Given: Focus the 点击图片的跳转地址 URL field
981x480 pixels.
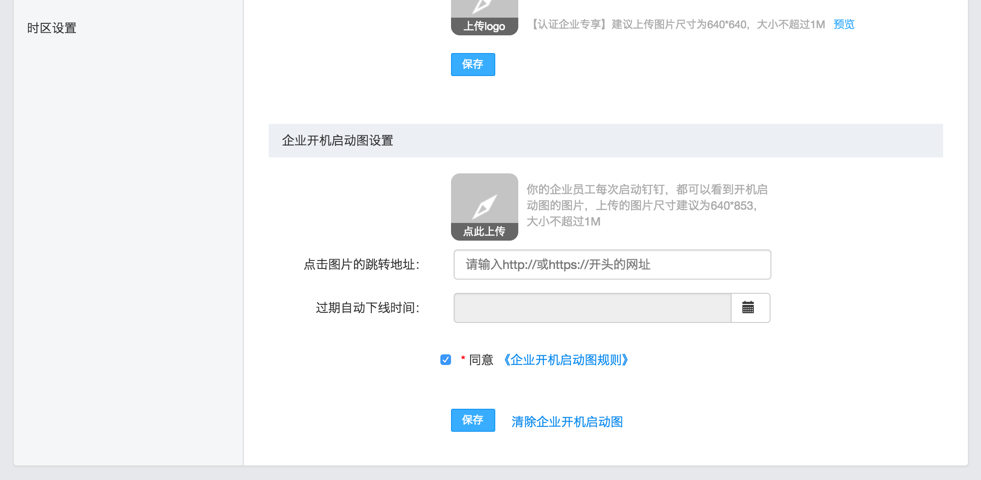Looking at the screenshot, I should pos(612,265).
